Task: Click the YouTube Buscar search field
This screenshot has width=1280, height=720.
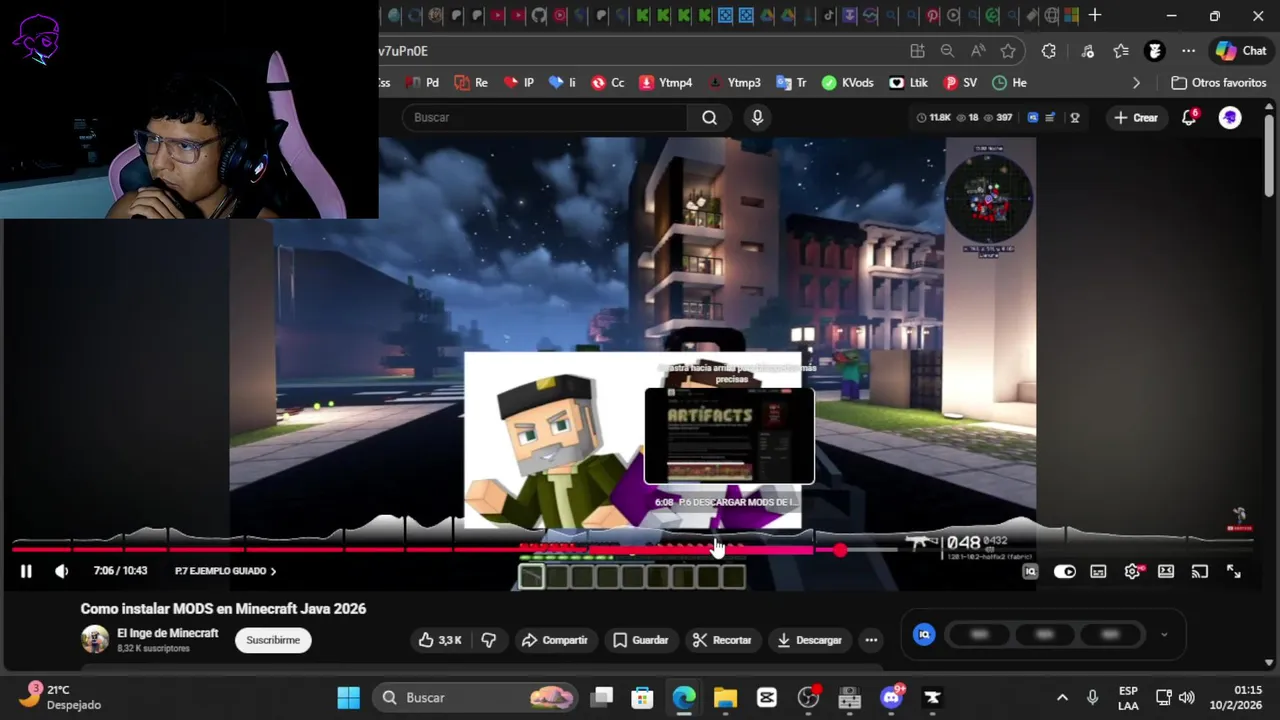Action: (545, 117)
